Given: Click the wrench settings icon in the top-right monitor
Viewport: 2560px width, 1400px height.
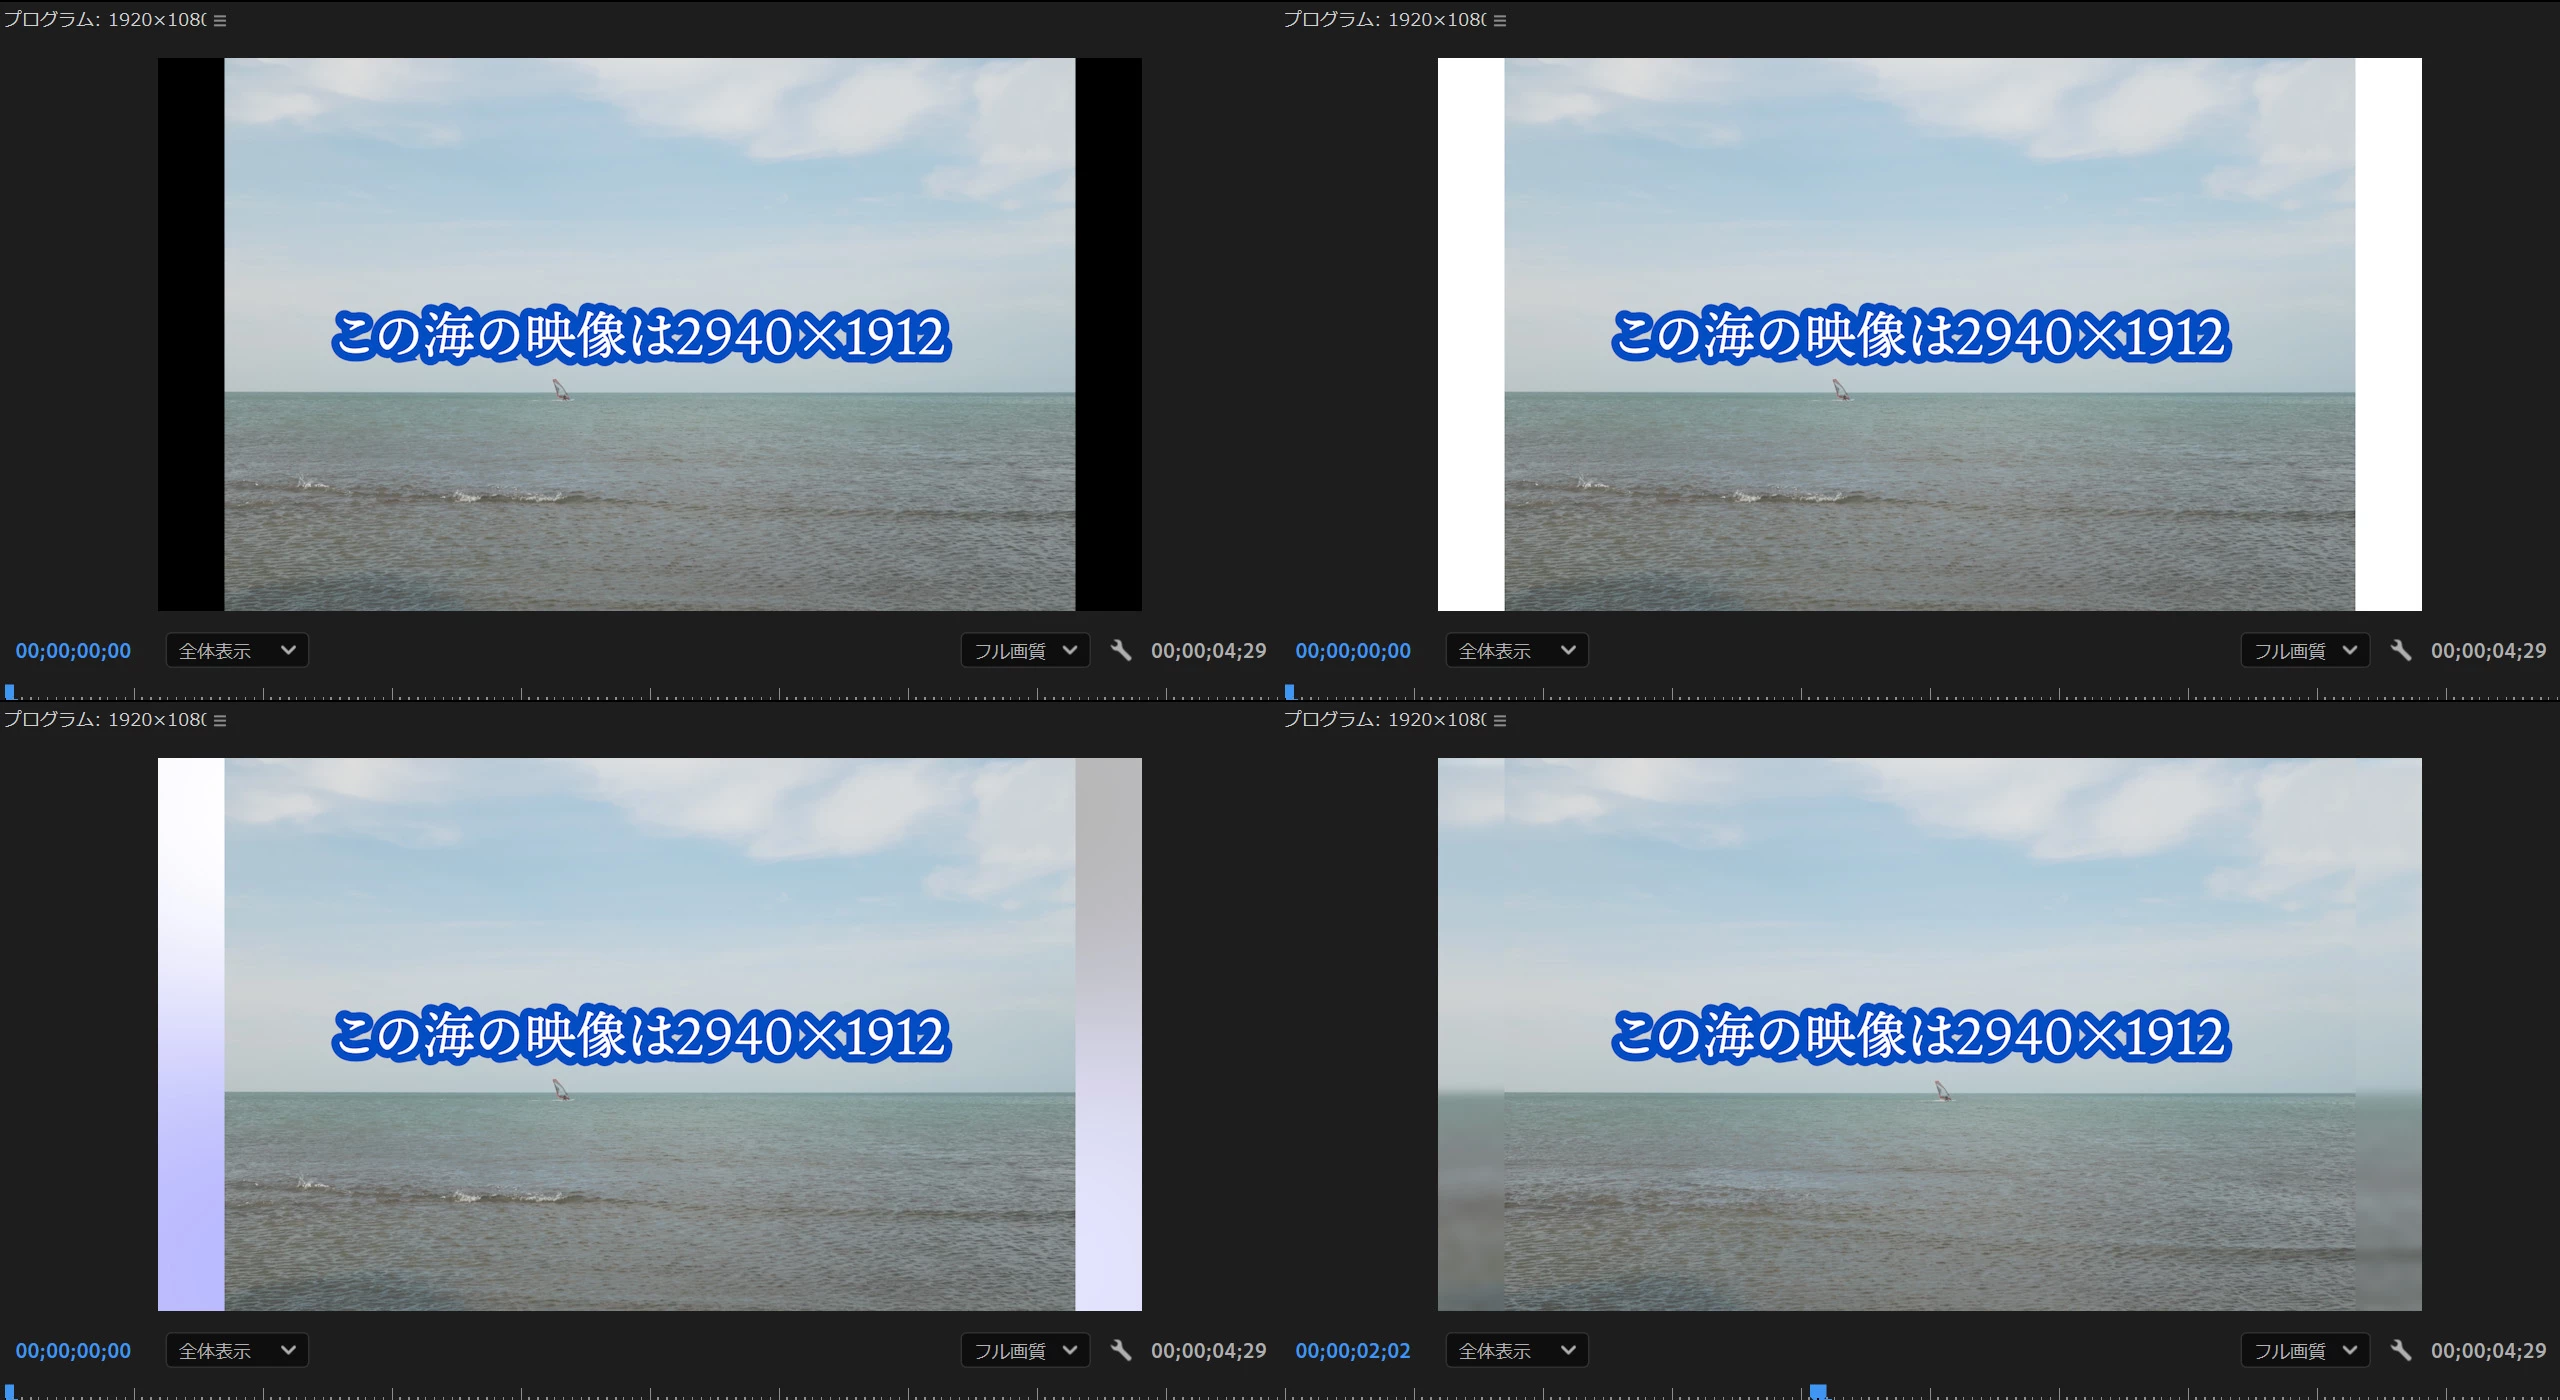Looking at the screenshot, I should pos(2401,651).
